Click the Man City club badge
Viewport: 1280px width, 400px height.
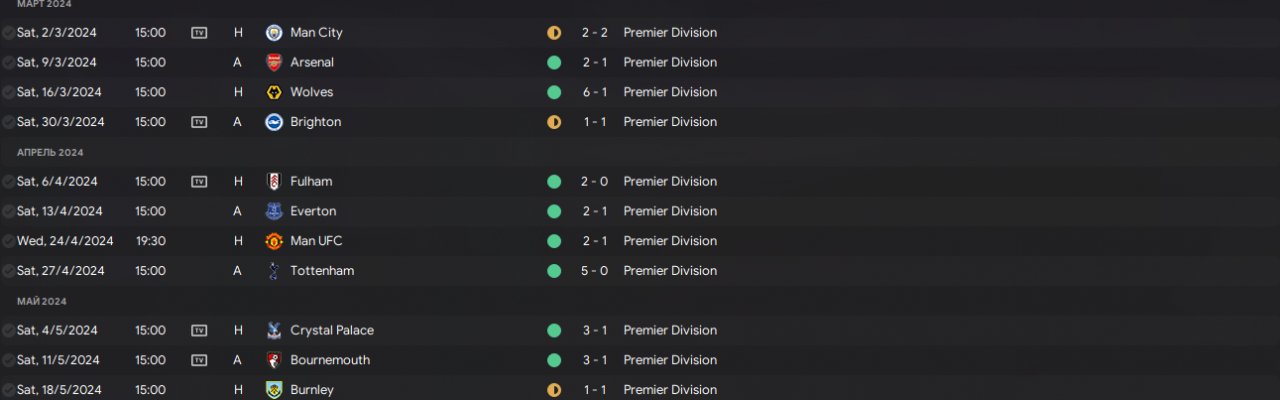click(x=273, y=33)
